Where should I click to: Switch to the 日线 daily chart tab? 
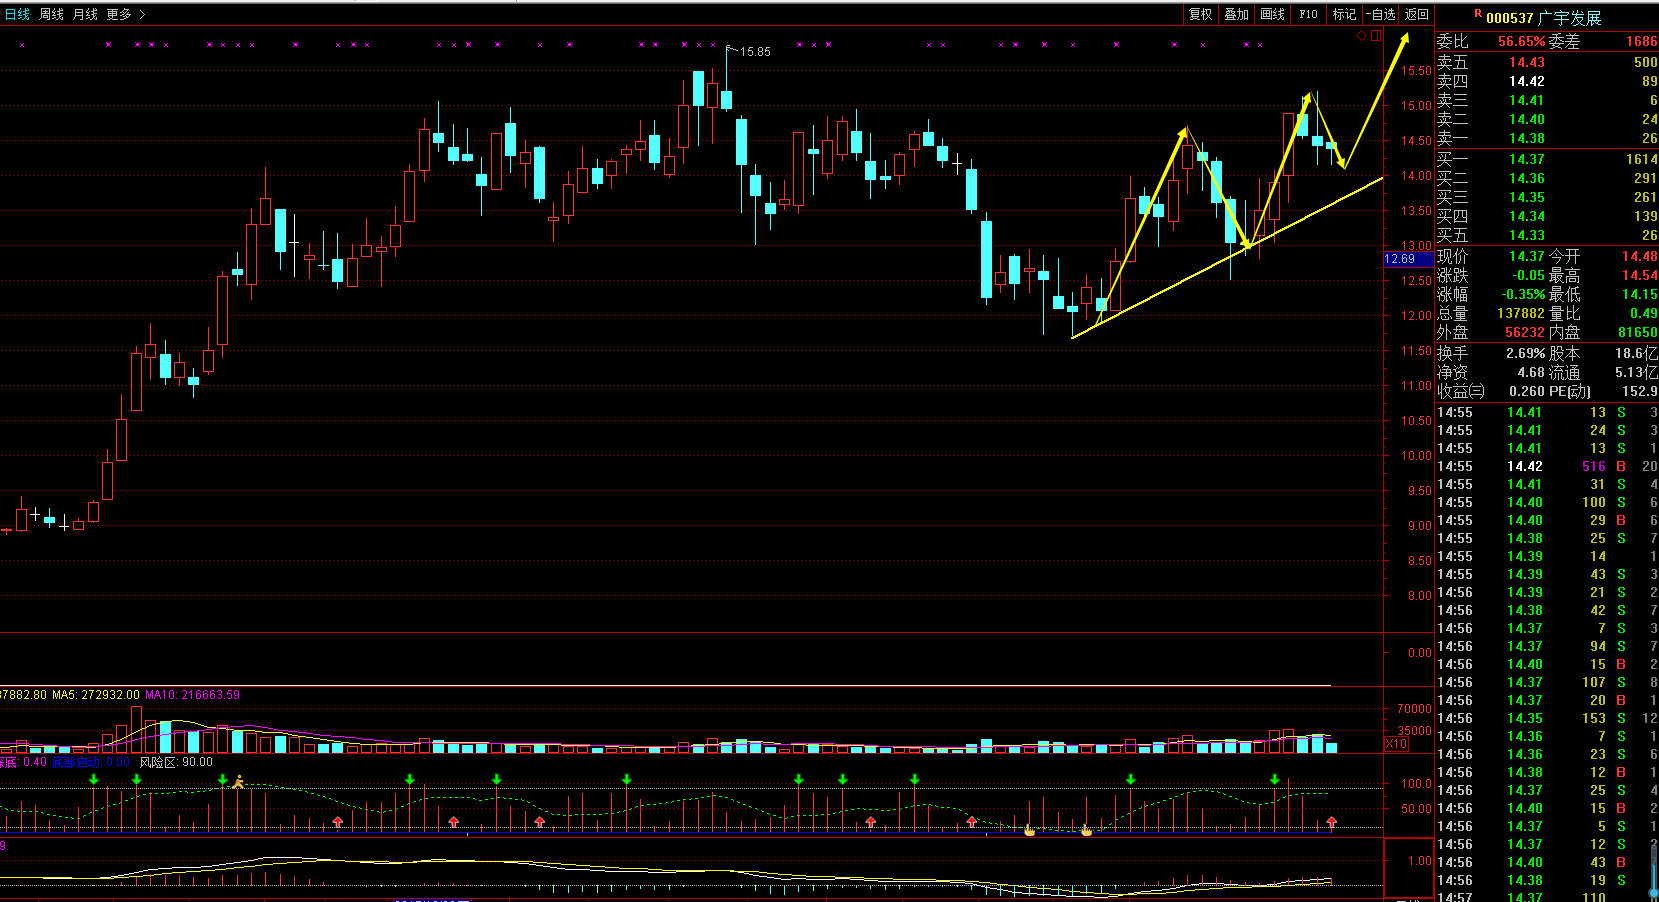tap(17, 14)
